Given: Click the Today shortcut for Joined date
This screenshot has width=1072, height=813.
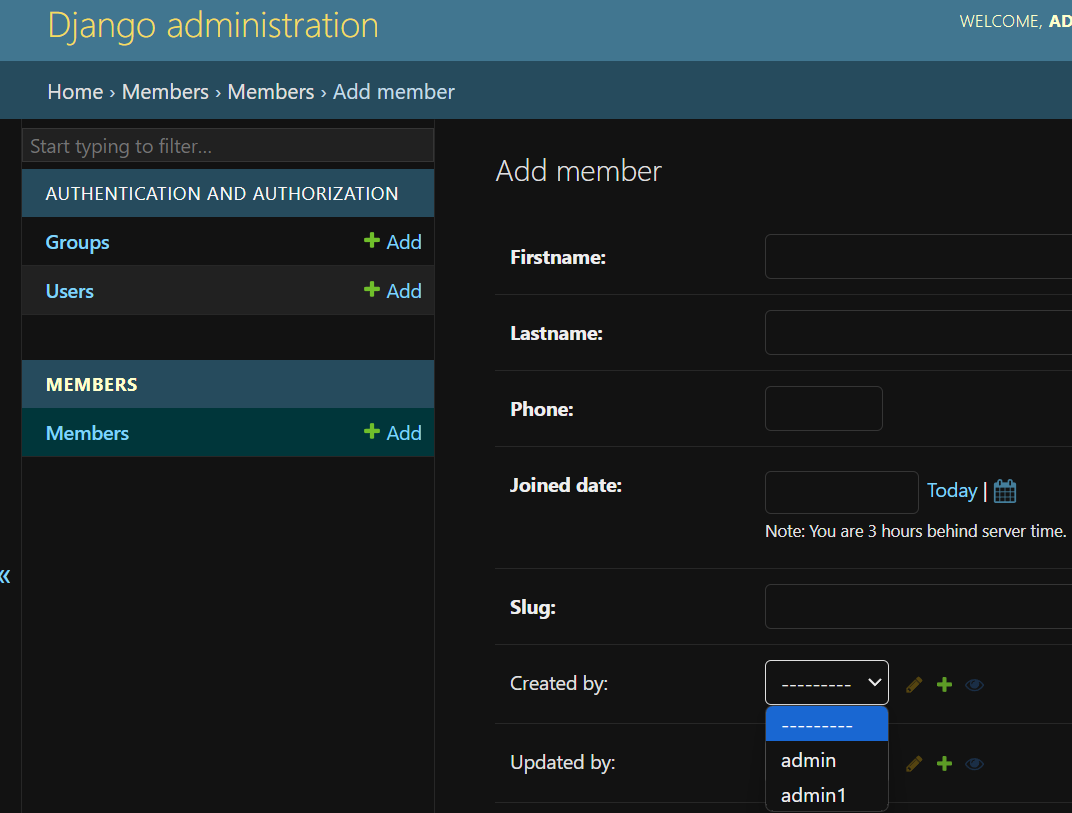Looking at the screenshot, I should pyautogui.click(x=952, y=490).
